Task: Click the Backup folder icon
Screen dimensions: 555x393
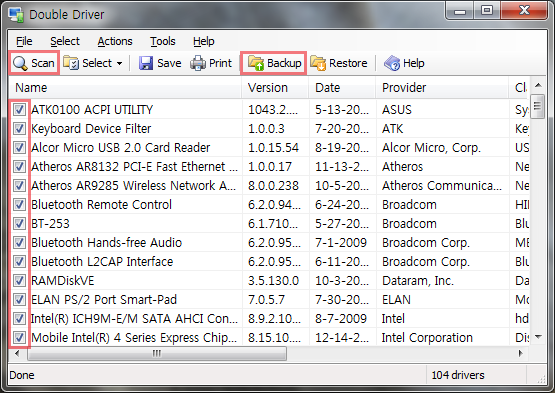Action: [256, 63]
